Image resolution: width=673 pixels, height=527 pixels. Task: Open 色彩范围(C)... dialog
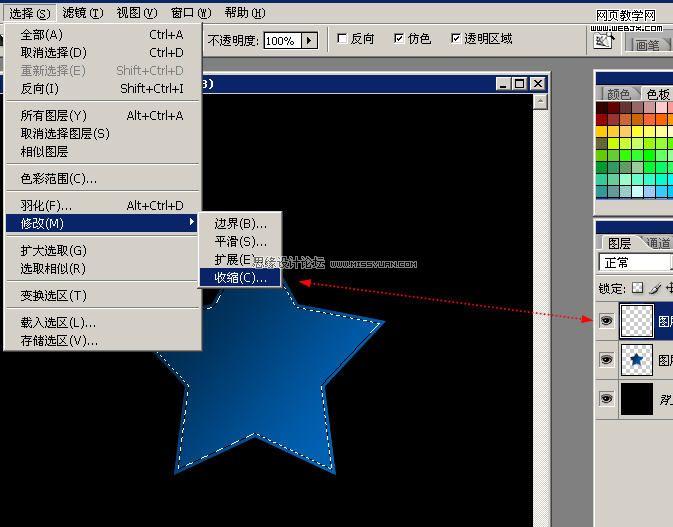[102, 179]
